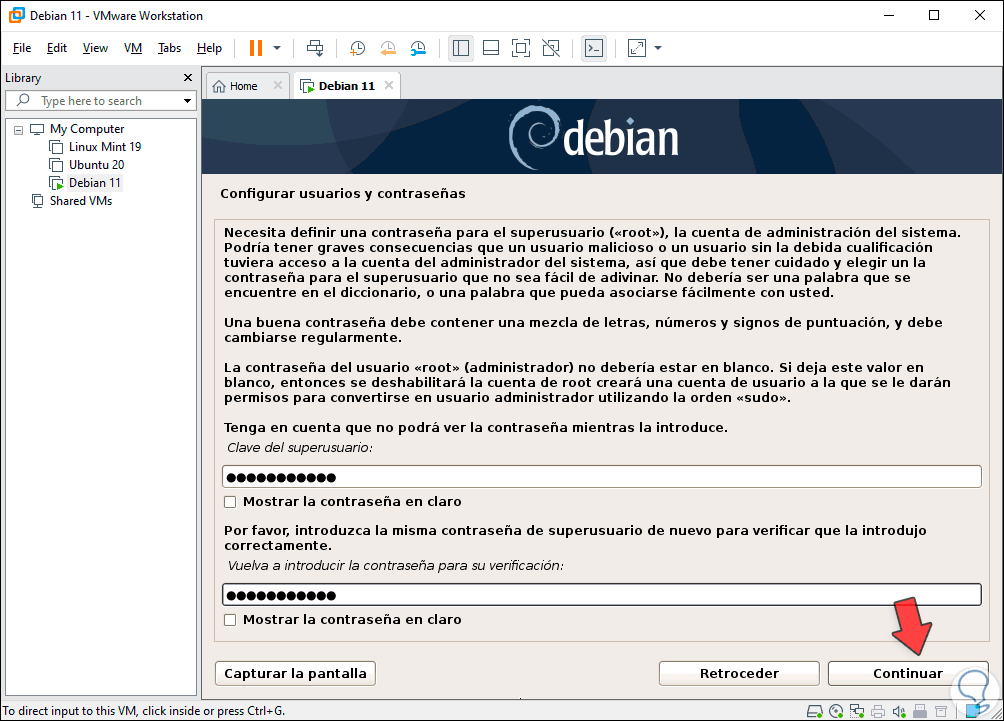Click the archive box status icon
Screen dimensions: 1004x721
click(x=941, y=711)
